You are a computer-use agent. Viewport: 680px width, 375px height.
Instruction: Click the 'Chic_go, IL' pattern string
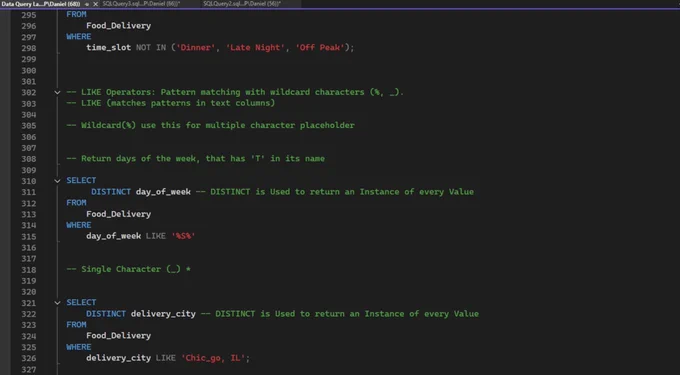(x=213, y=358)
